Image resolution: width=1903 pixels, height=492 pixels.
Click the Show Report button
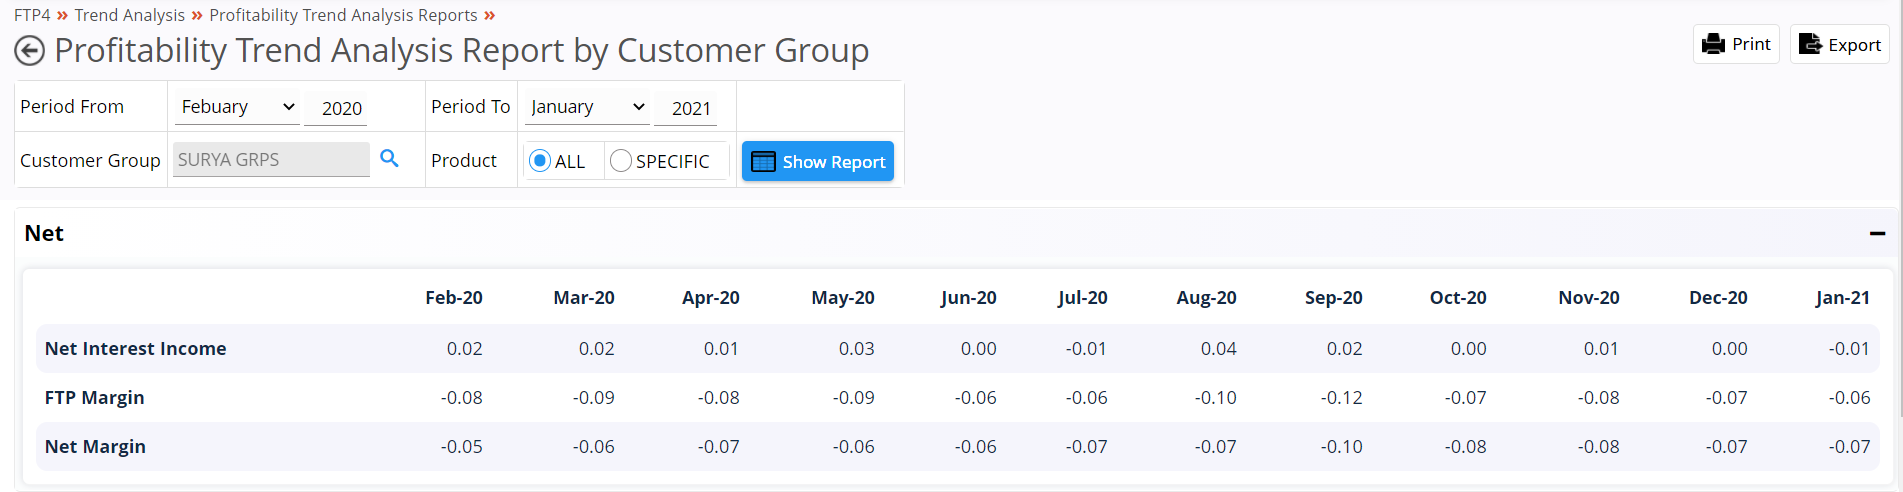pos(818,161)
